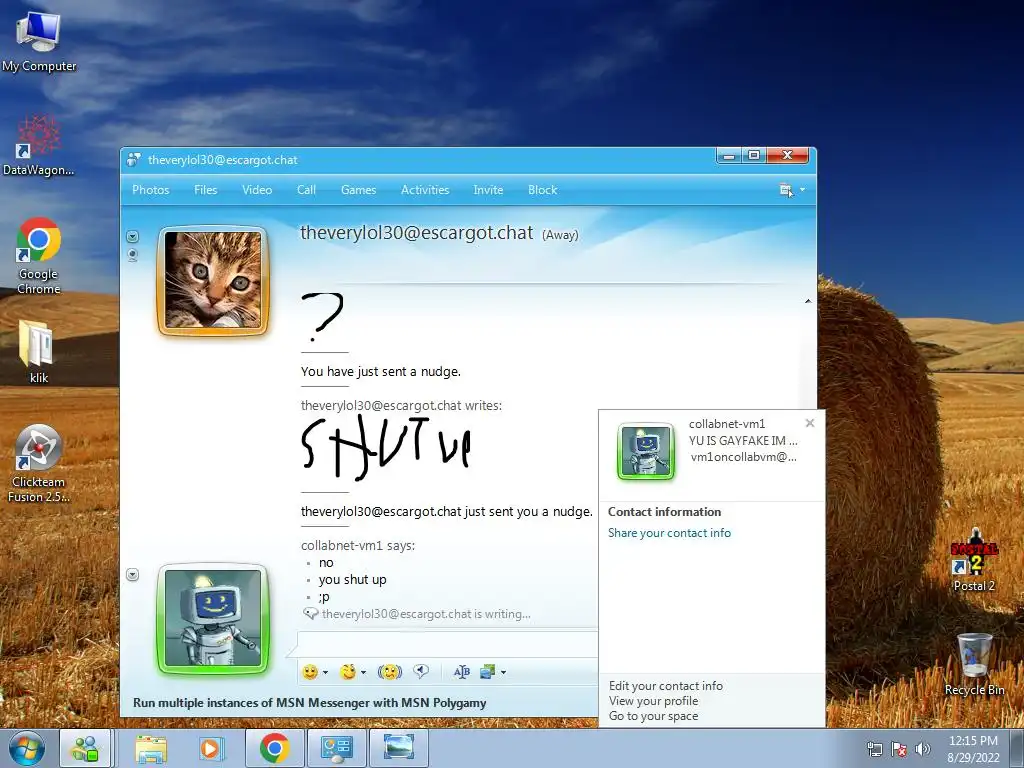Image resolution: width=1024 pixels, height=768 pixels.
Task: Click the kitten display picture
Action: (x=213, y=281)
